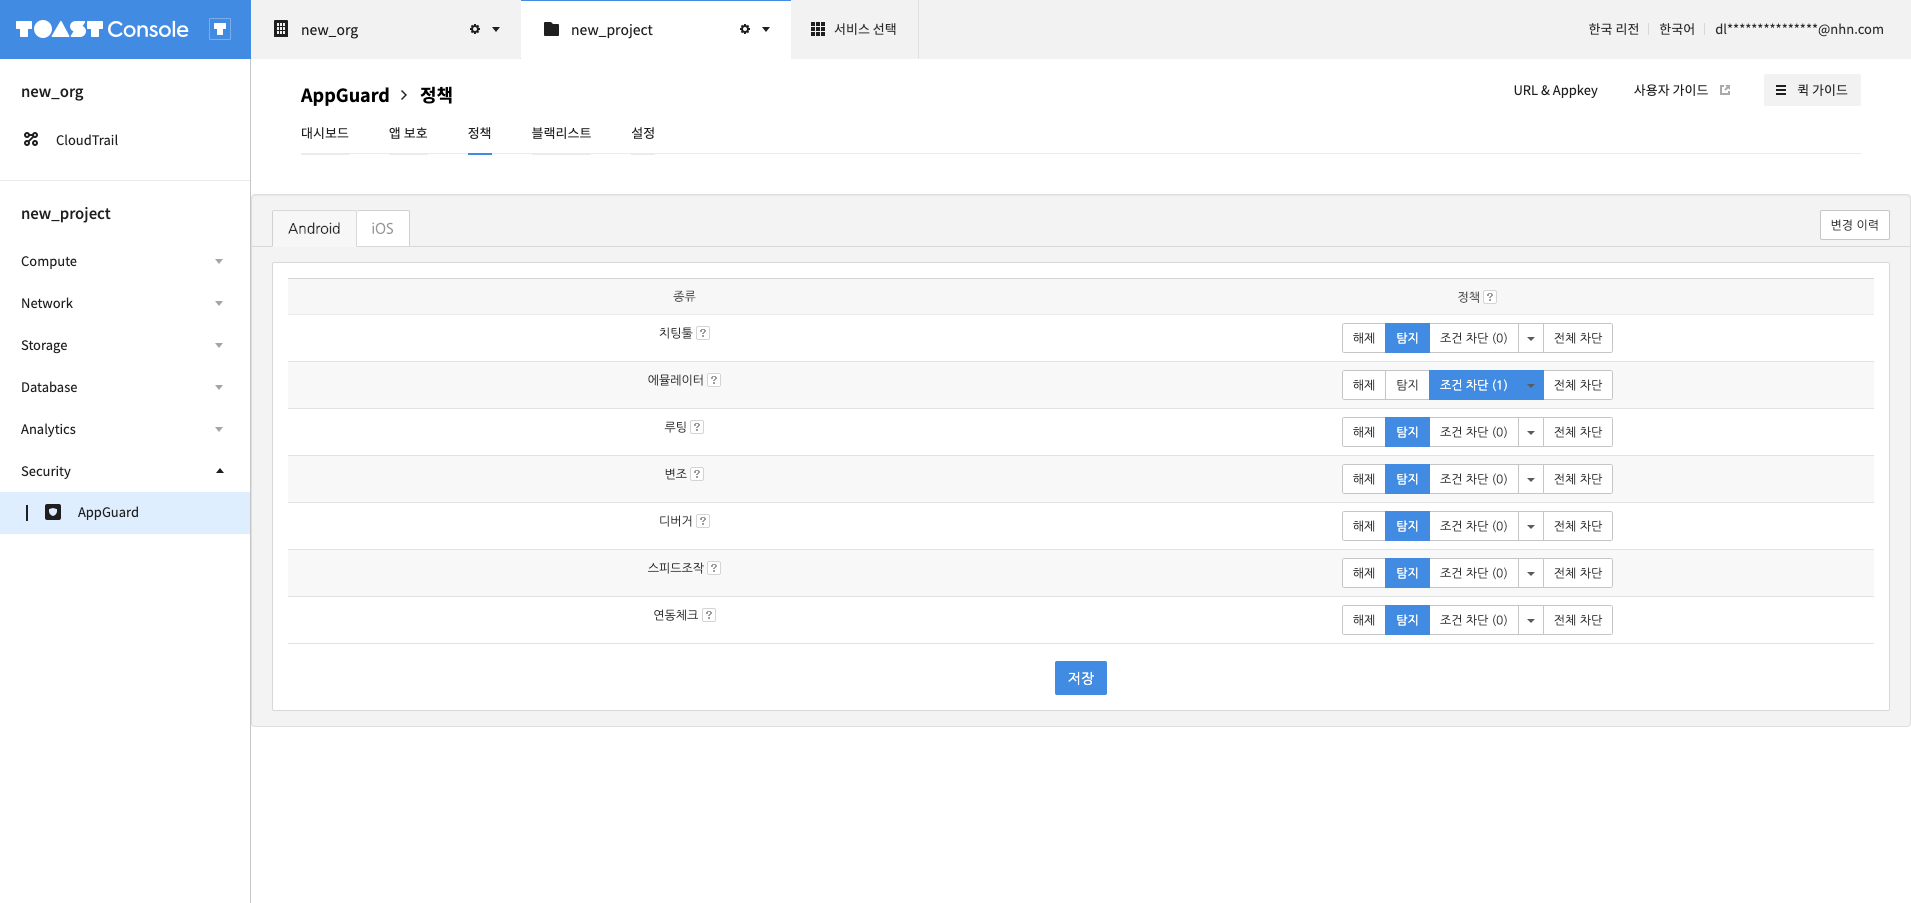
Task: Click the 한국어 language selector
Action: tap(1677, 29)
